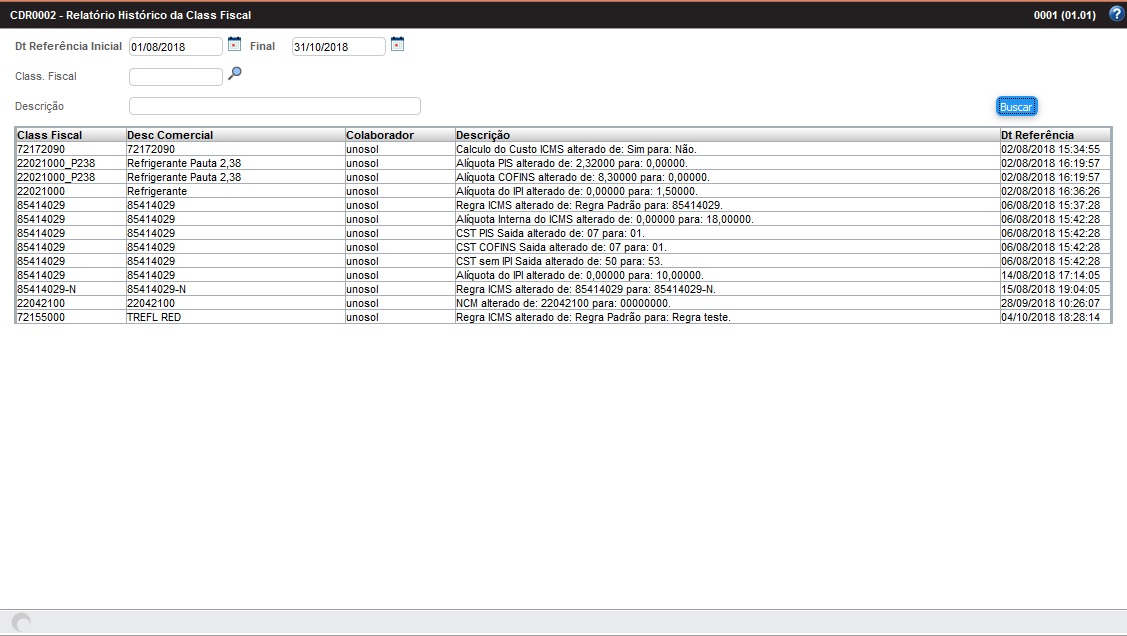Select the TREFL RED row
1127x636 pixels.
pyautogui.click(x=300, y=317)
